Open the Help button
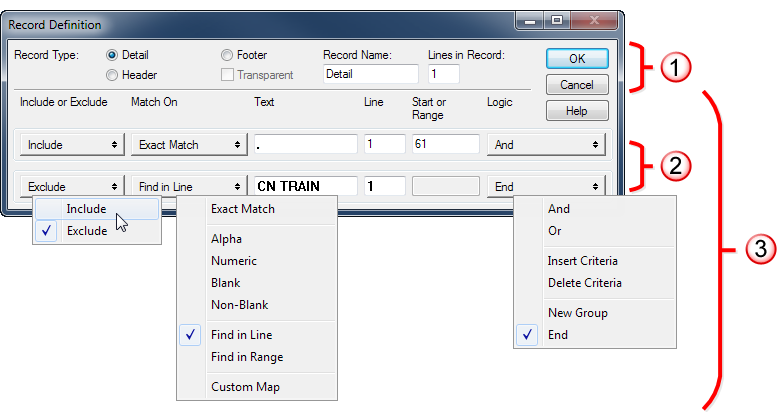This screenshot has height=419, width=778. [x=576, y=110]
